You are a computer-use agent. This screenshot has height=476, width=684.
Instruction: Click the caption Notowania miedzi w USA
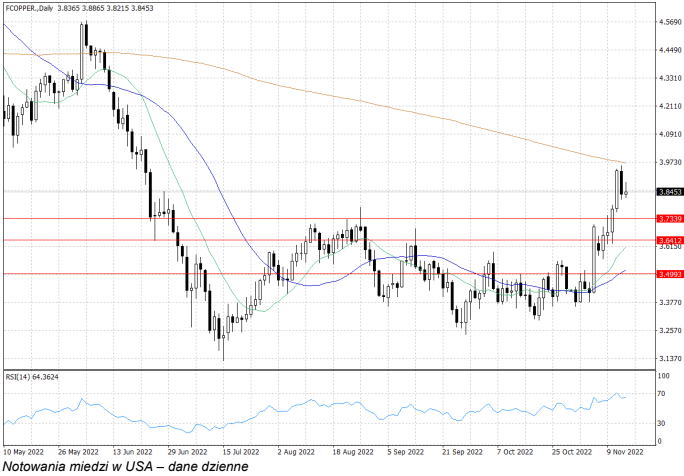[x=125, y=466]
